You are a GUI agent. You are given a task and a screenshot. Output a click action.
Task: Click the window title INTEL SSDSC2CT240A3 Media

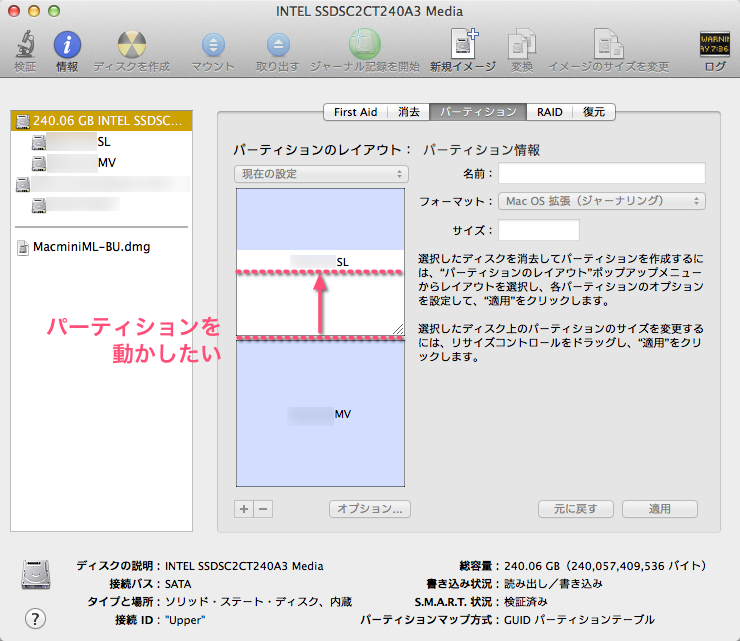[370, 11]
